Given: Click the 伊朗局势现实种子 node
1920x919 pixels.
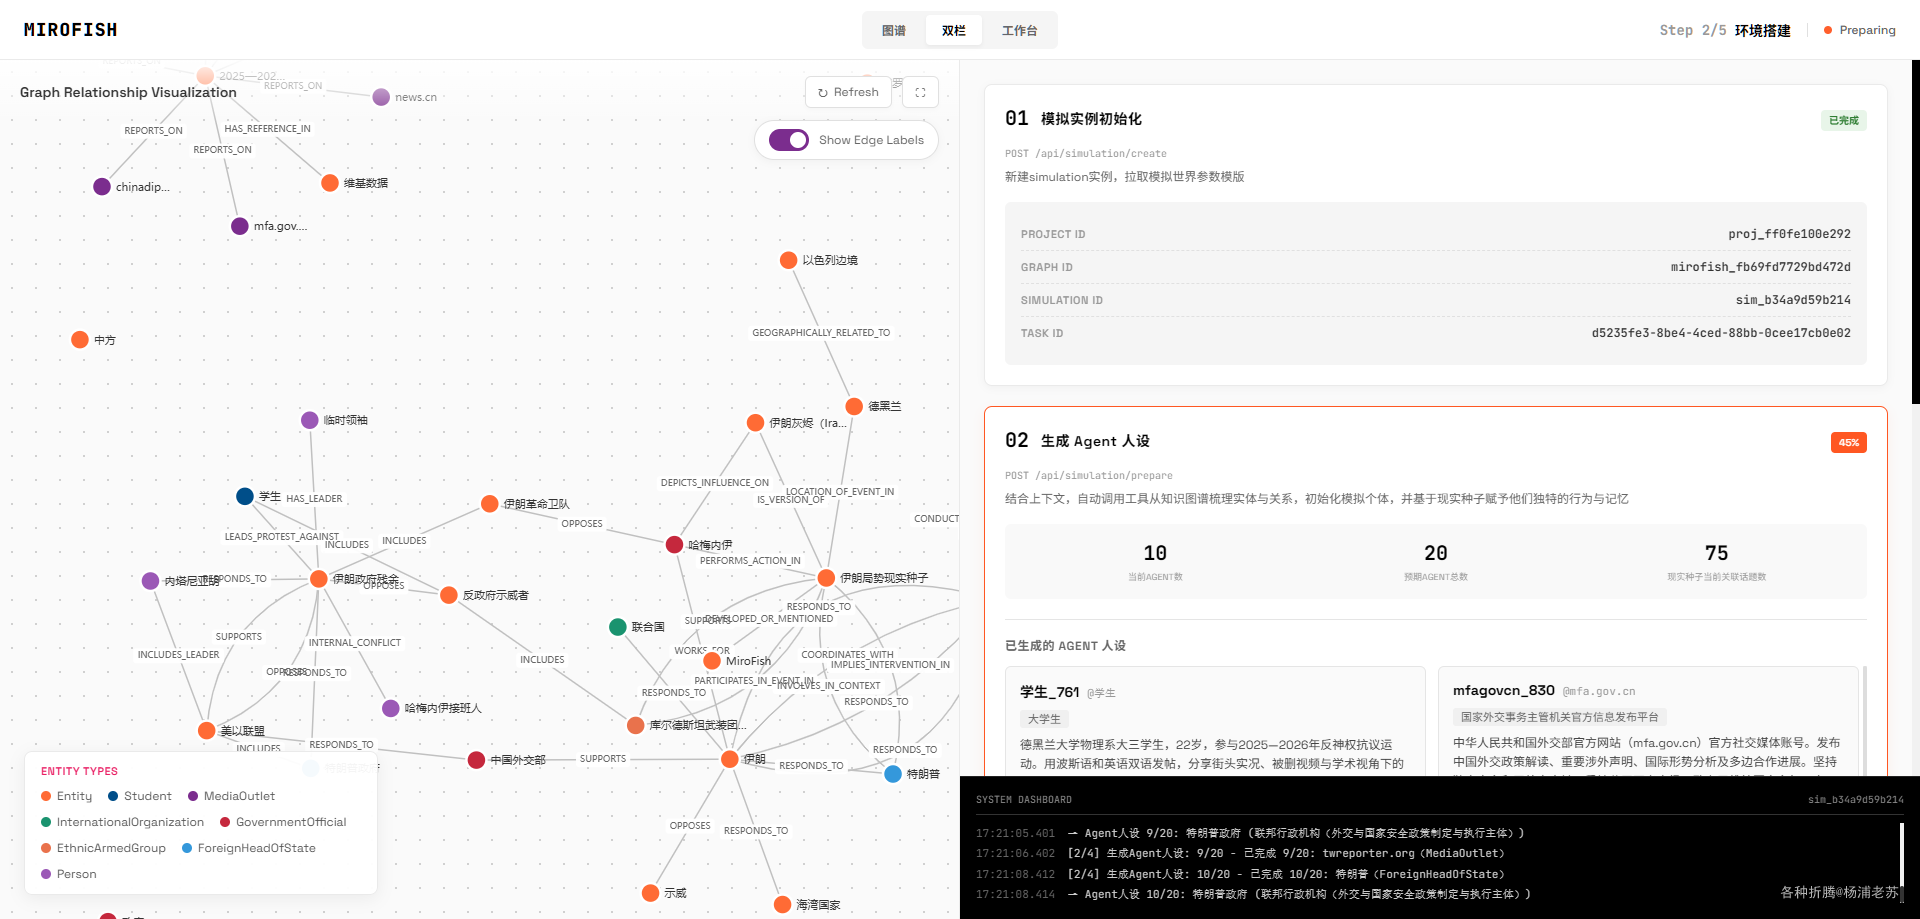Looking at the screenshot, I should click(827, 578).
